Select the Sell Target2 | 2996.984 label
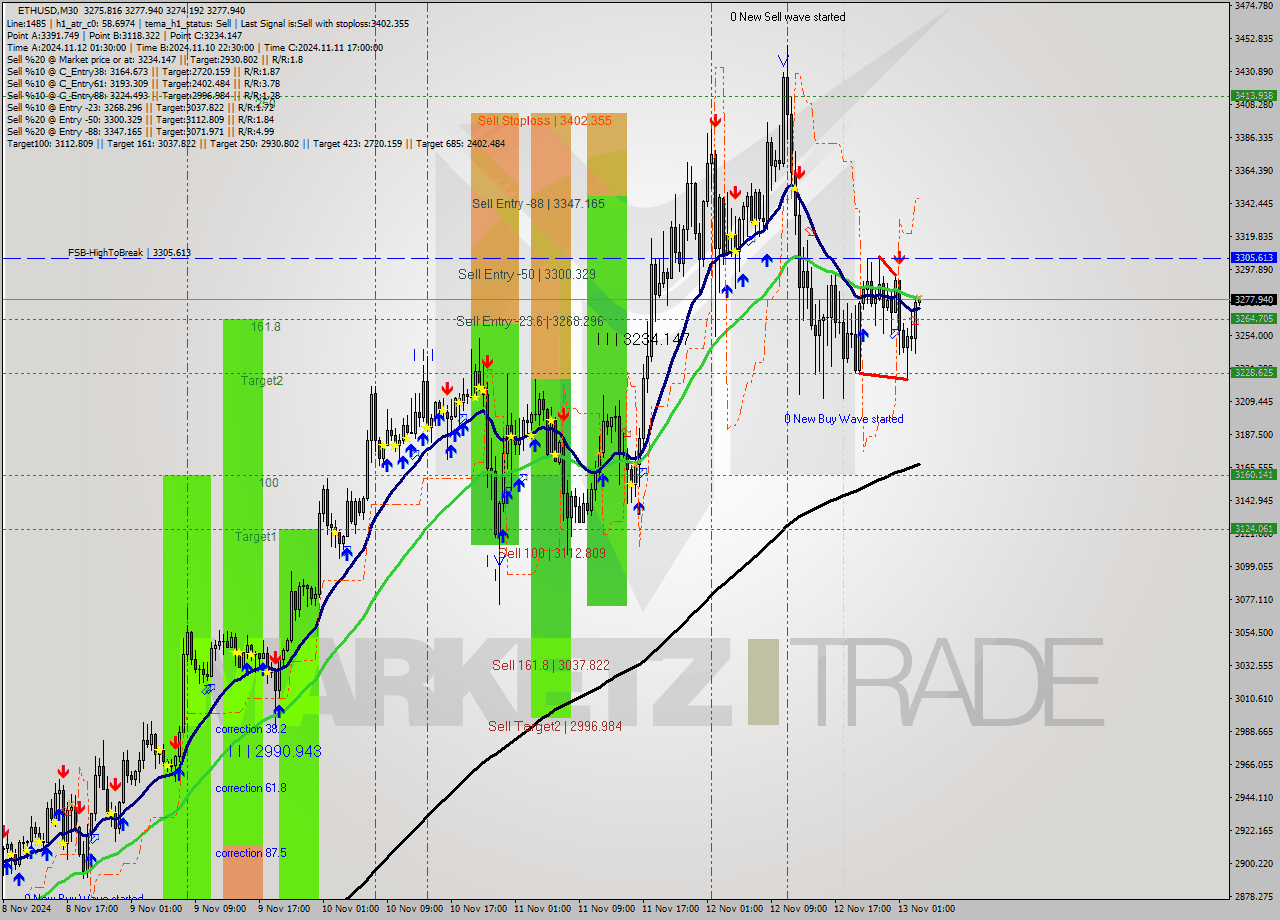 555,726
